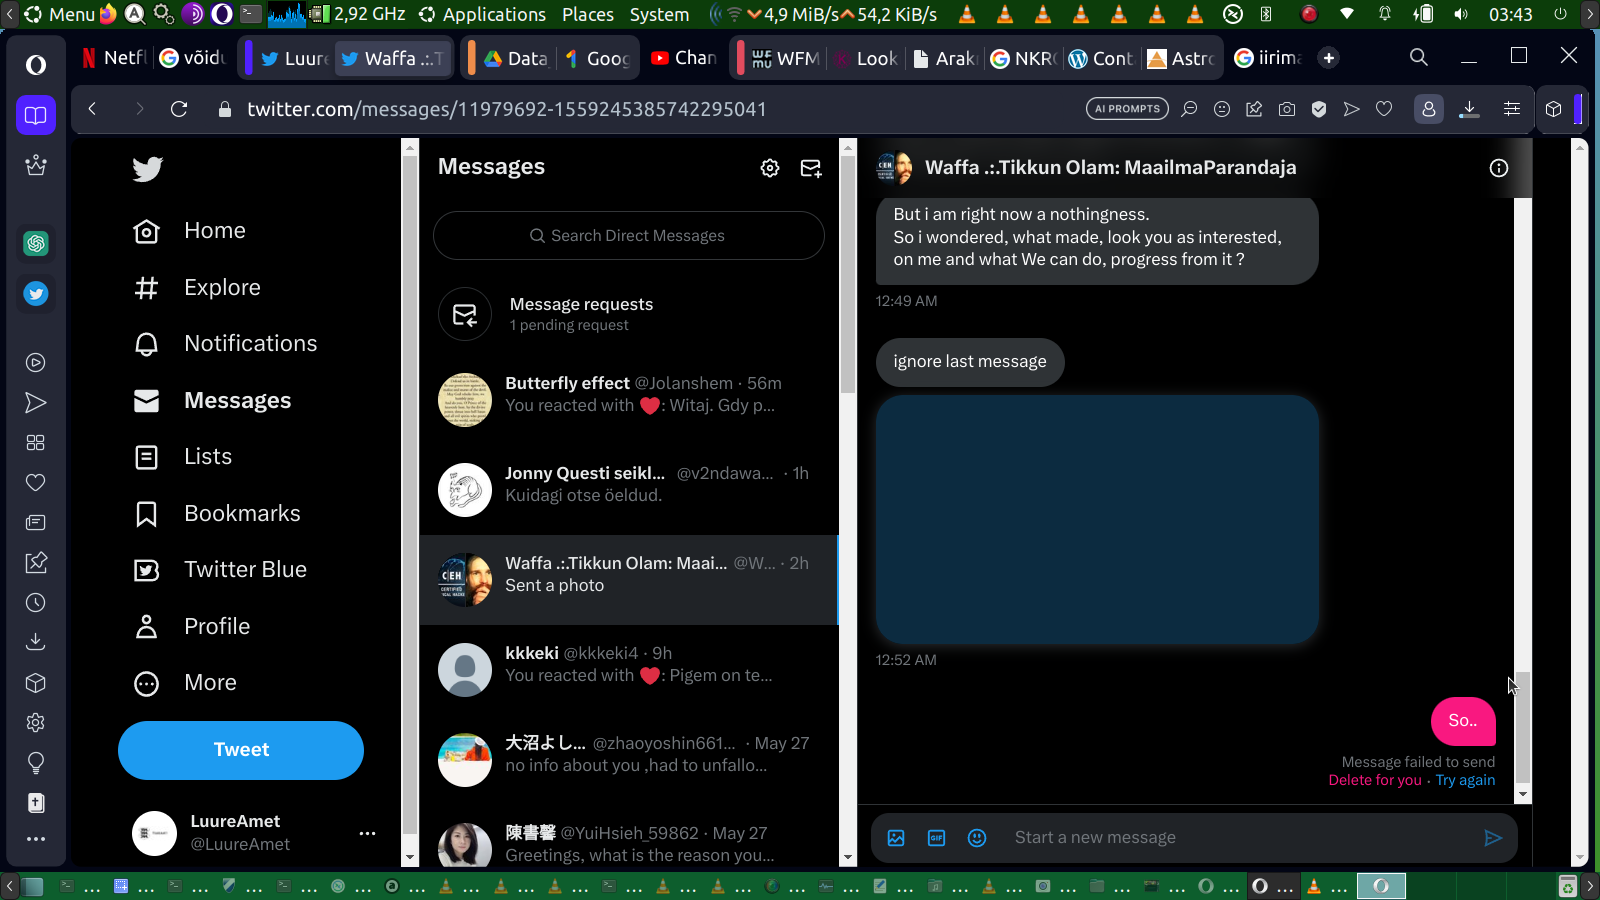Image resolution: width=1600 pixels, height=900 pixels.
Task: Click the clock showing 03:43
Action: 1510,14
